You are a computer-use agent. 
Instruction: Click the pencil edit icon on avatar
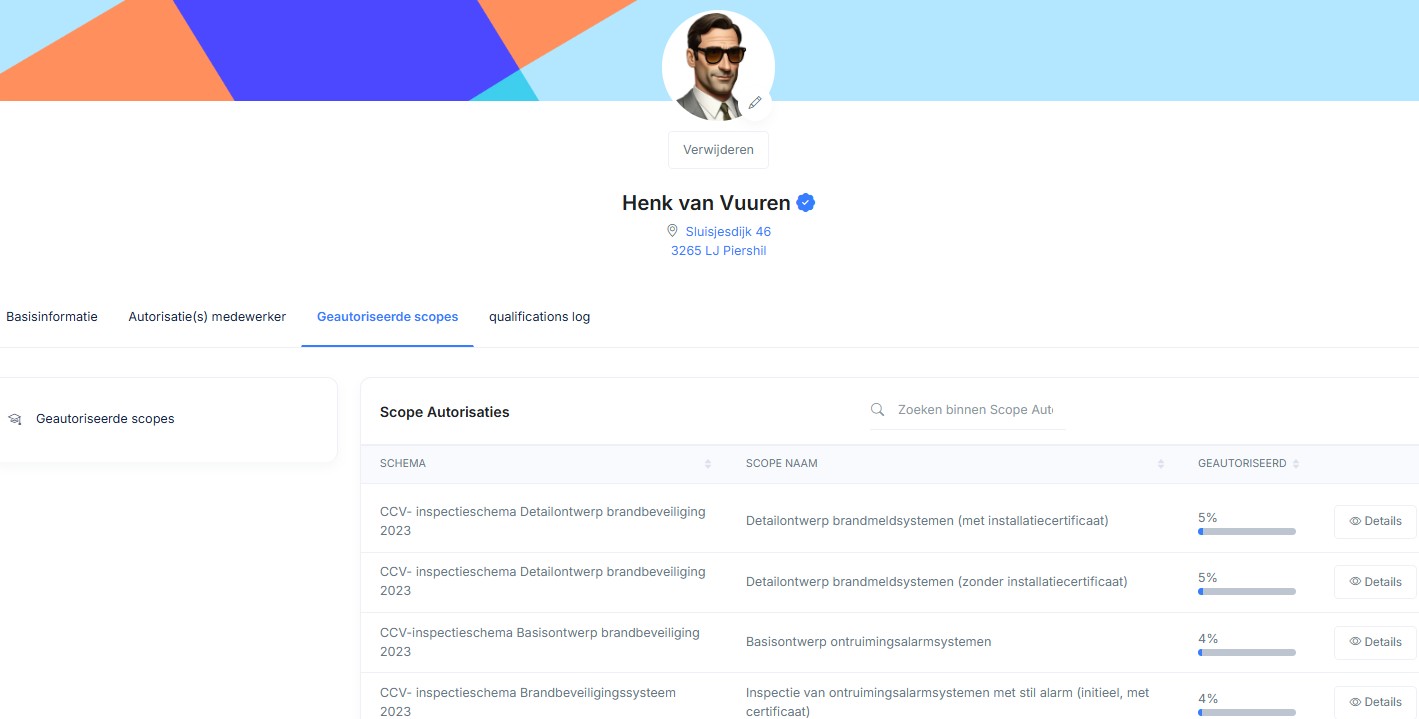click(755, 103)
